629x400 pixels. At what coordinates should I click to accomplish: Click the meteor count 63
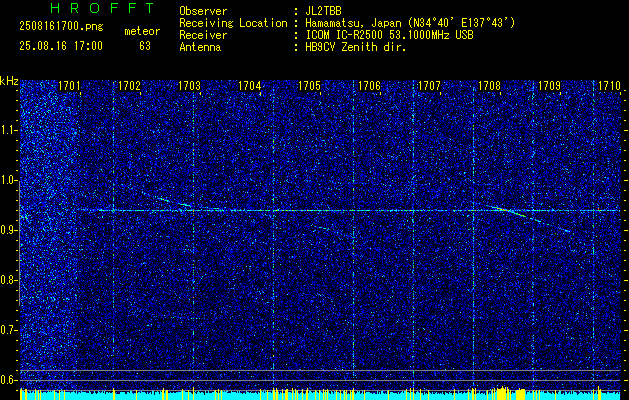(x=145, y=46)
